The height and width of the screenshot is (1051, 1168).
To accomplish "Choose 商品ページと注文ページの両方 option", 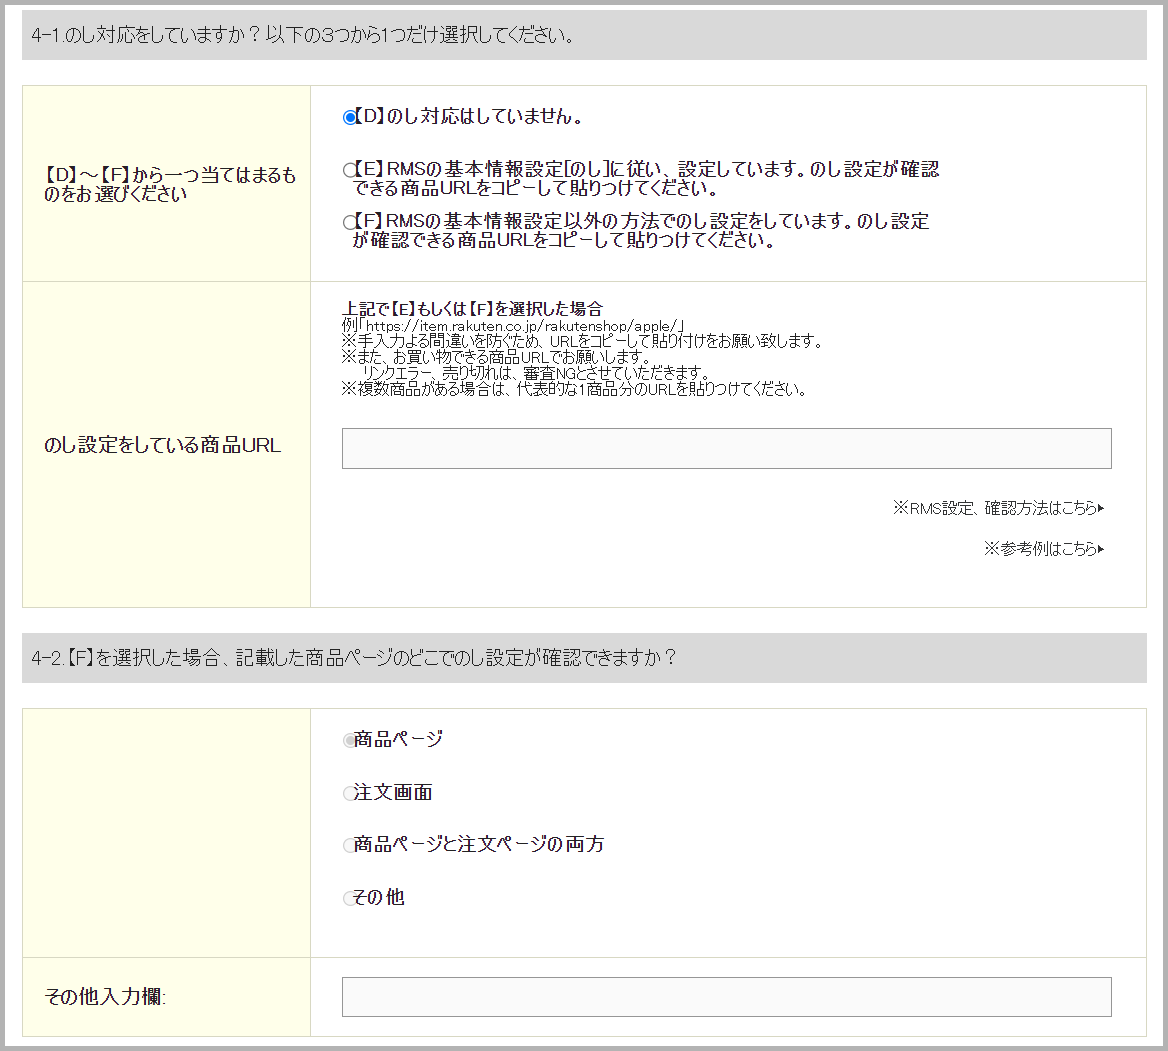I will (349, 845).
